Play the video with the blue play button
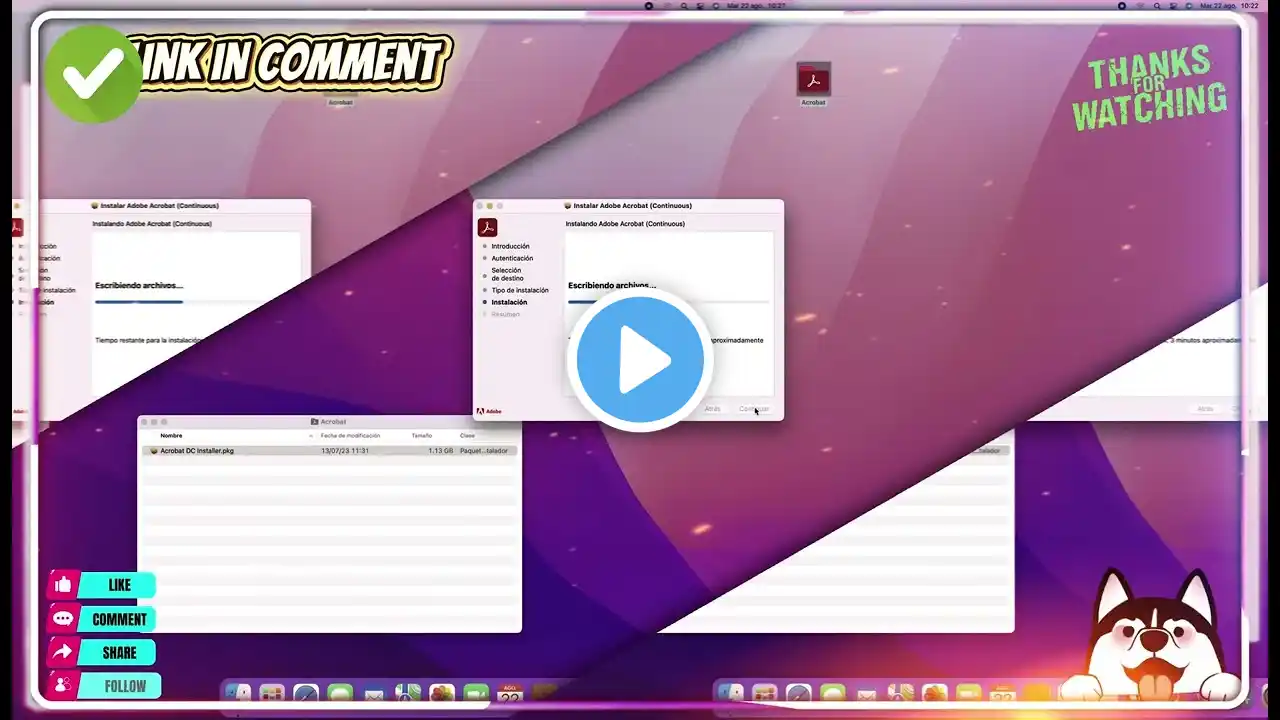Screen dimensions: 1280x720 [640, 360]
